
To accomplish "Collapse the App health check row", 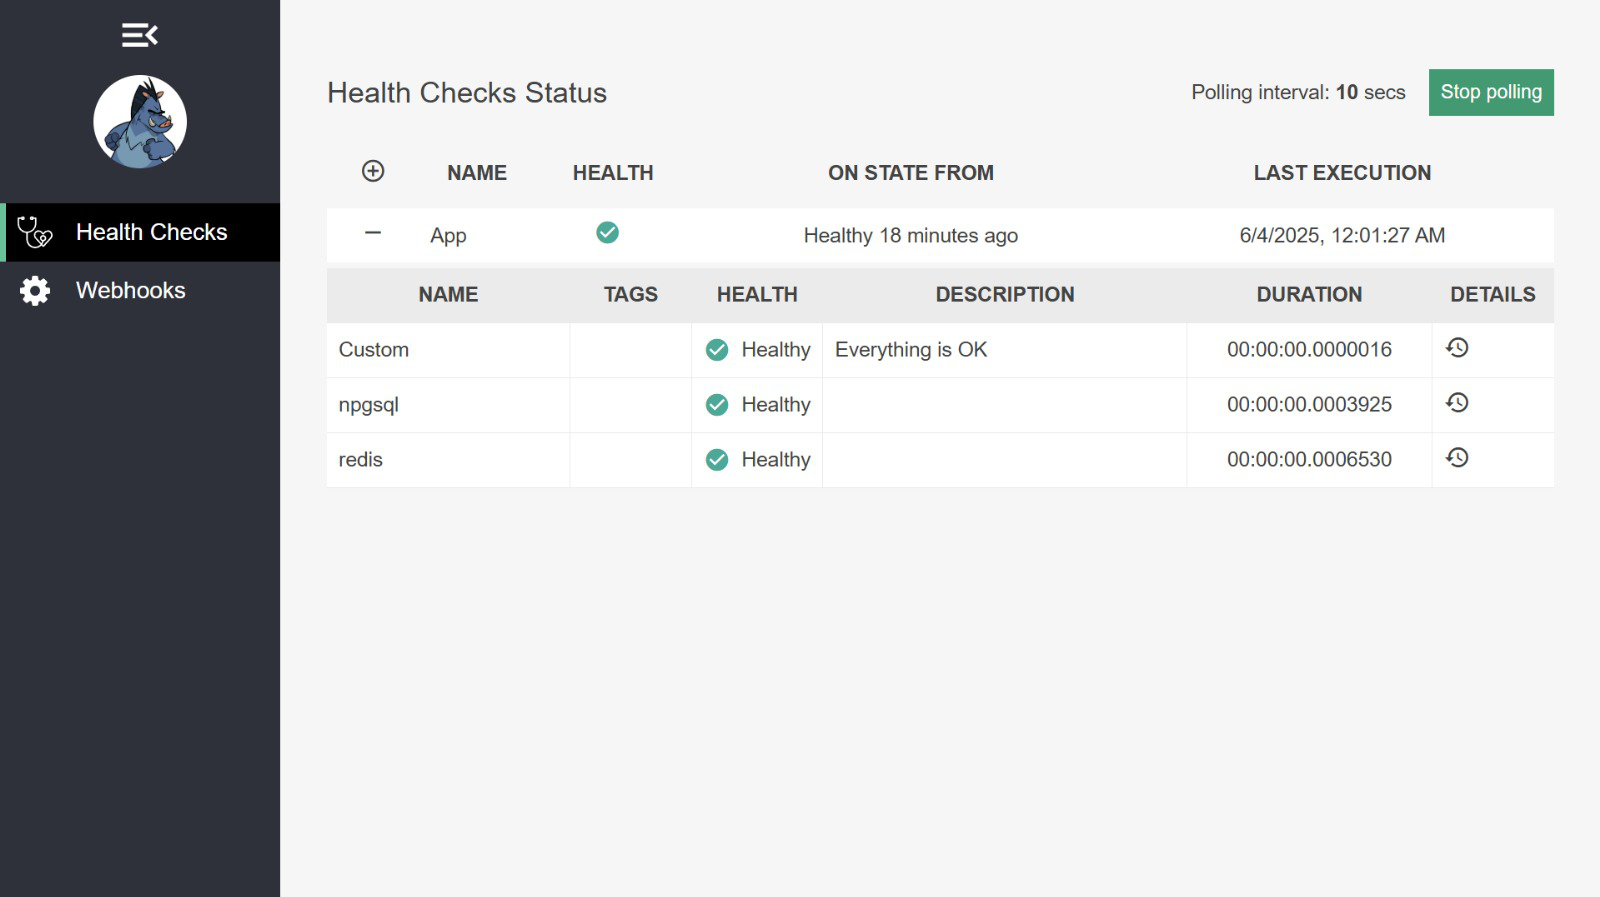I will 372,234.
